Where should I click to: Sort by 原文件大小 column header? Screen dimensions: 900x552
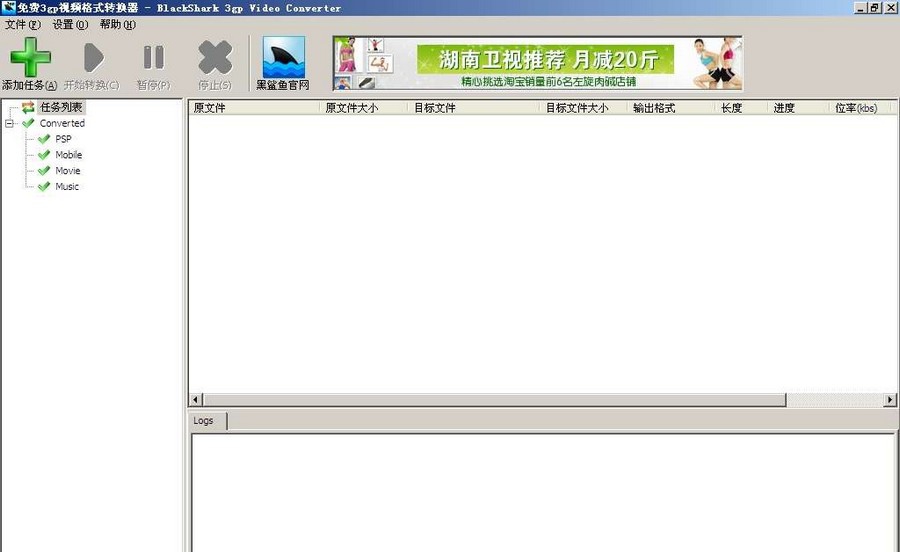(x=364, y=108)
